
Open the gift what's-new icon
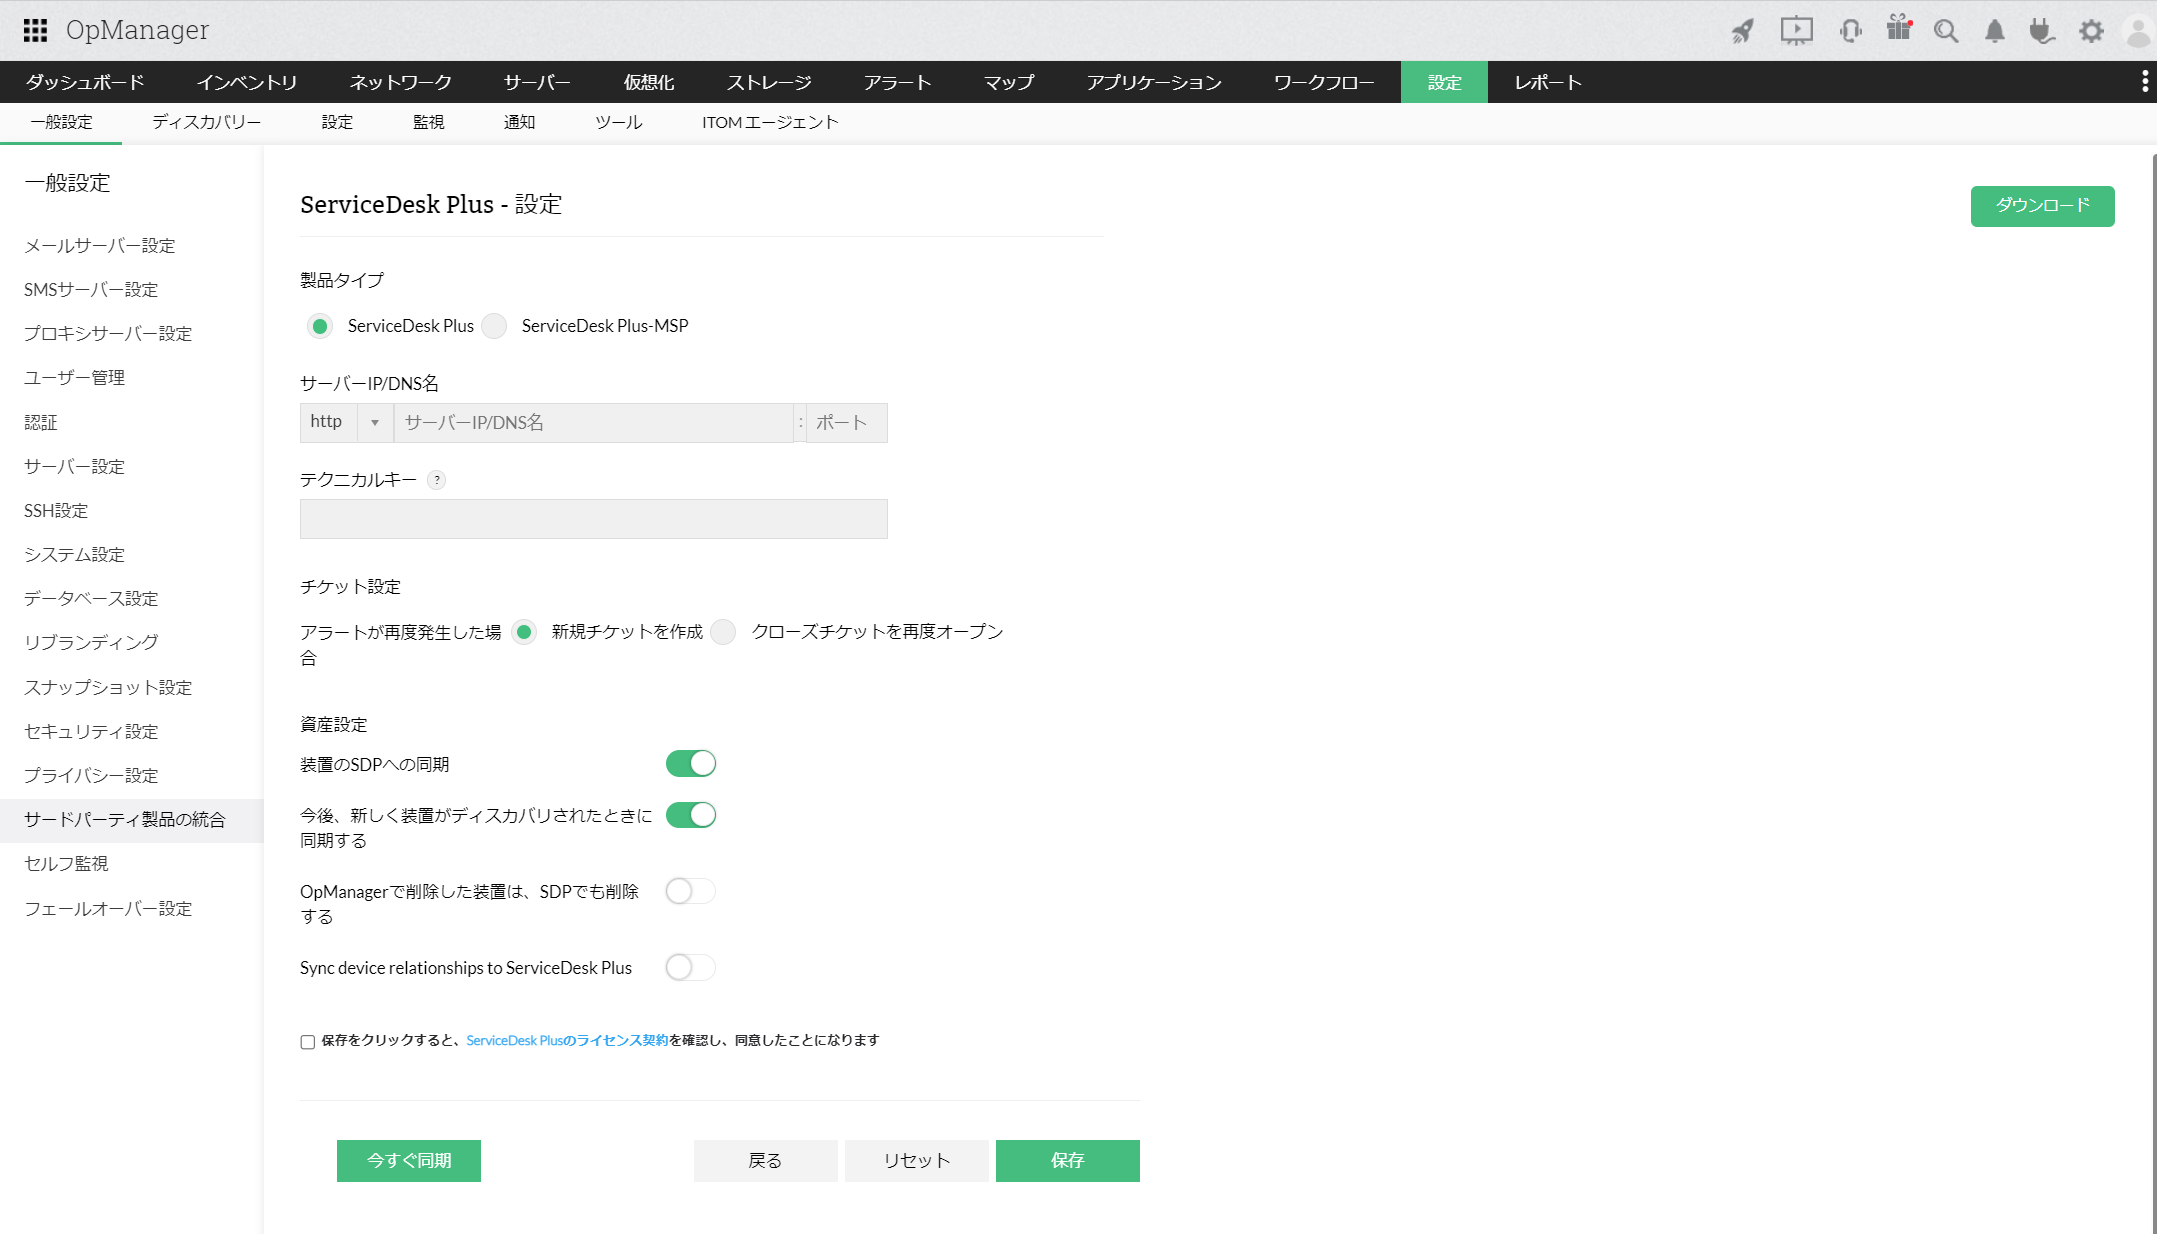pos(1898,29)
